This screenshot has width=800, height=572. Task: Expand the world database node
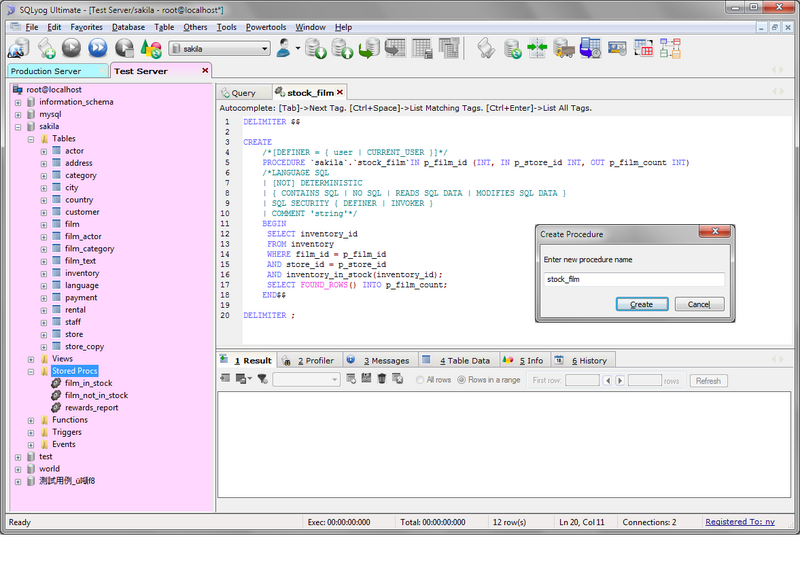tap(17, 469)
